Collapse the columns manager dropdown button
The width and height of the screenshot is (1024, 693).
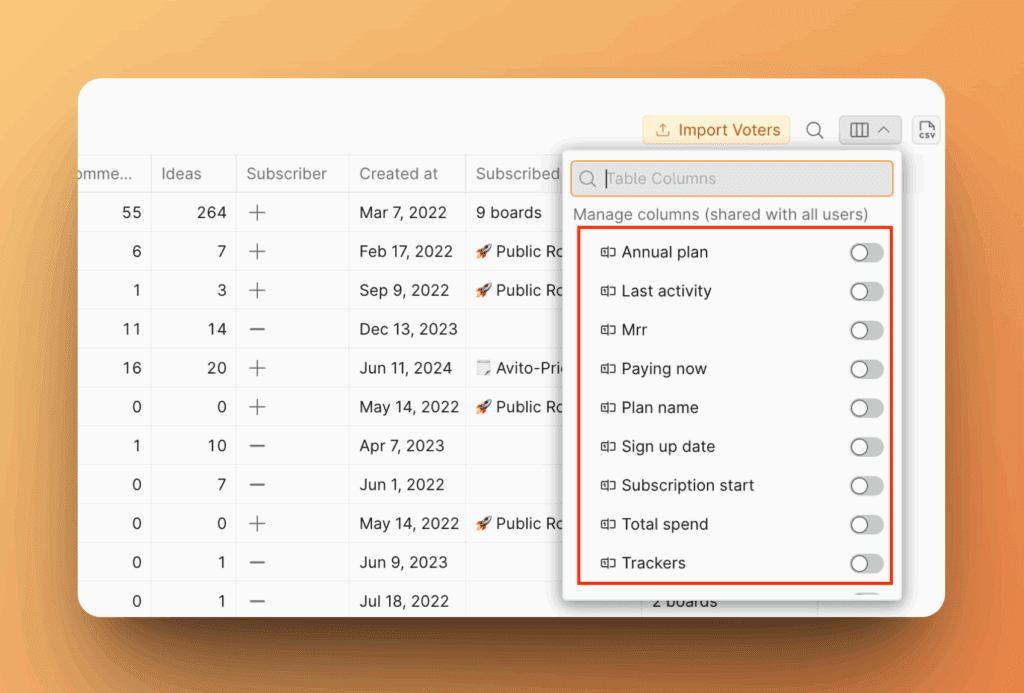pos(870,130)
